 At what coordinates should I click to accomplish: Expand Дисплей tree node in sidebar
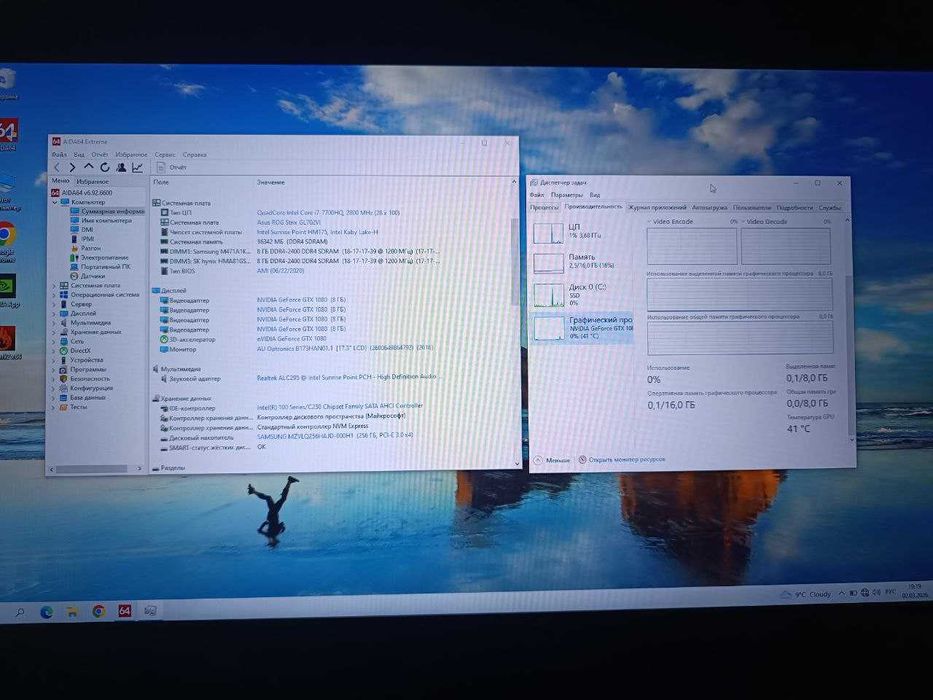54,313
